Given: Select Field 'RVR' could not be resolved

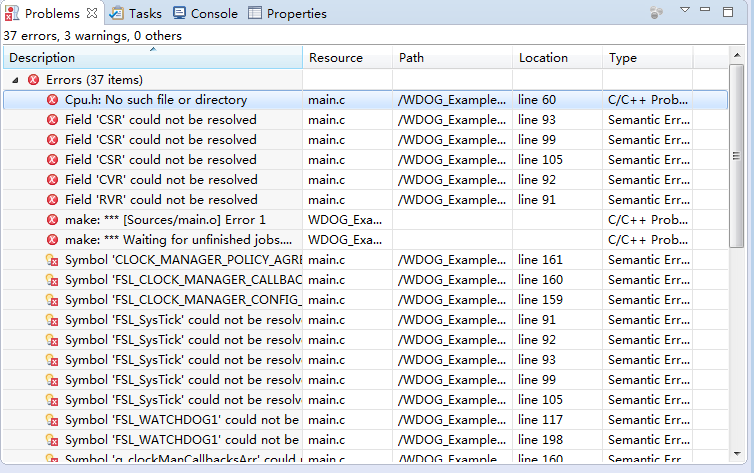Looking at the screenshot, I should point(365,199).
